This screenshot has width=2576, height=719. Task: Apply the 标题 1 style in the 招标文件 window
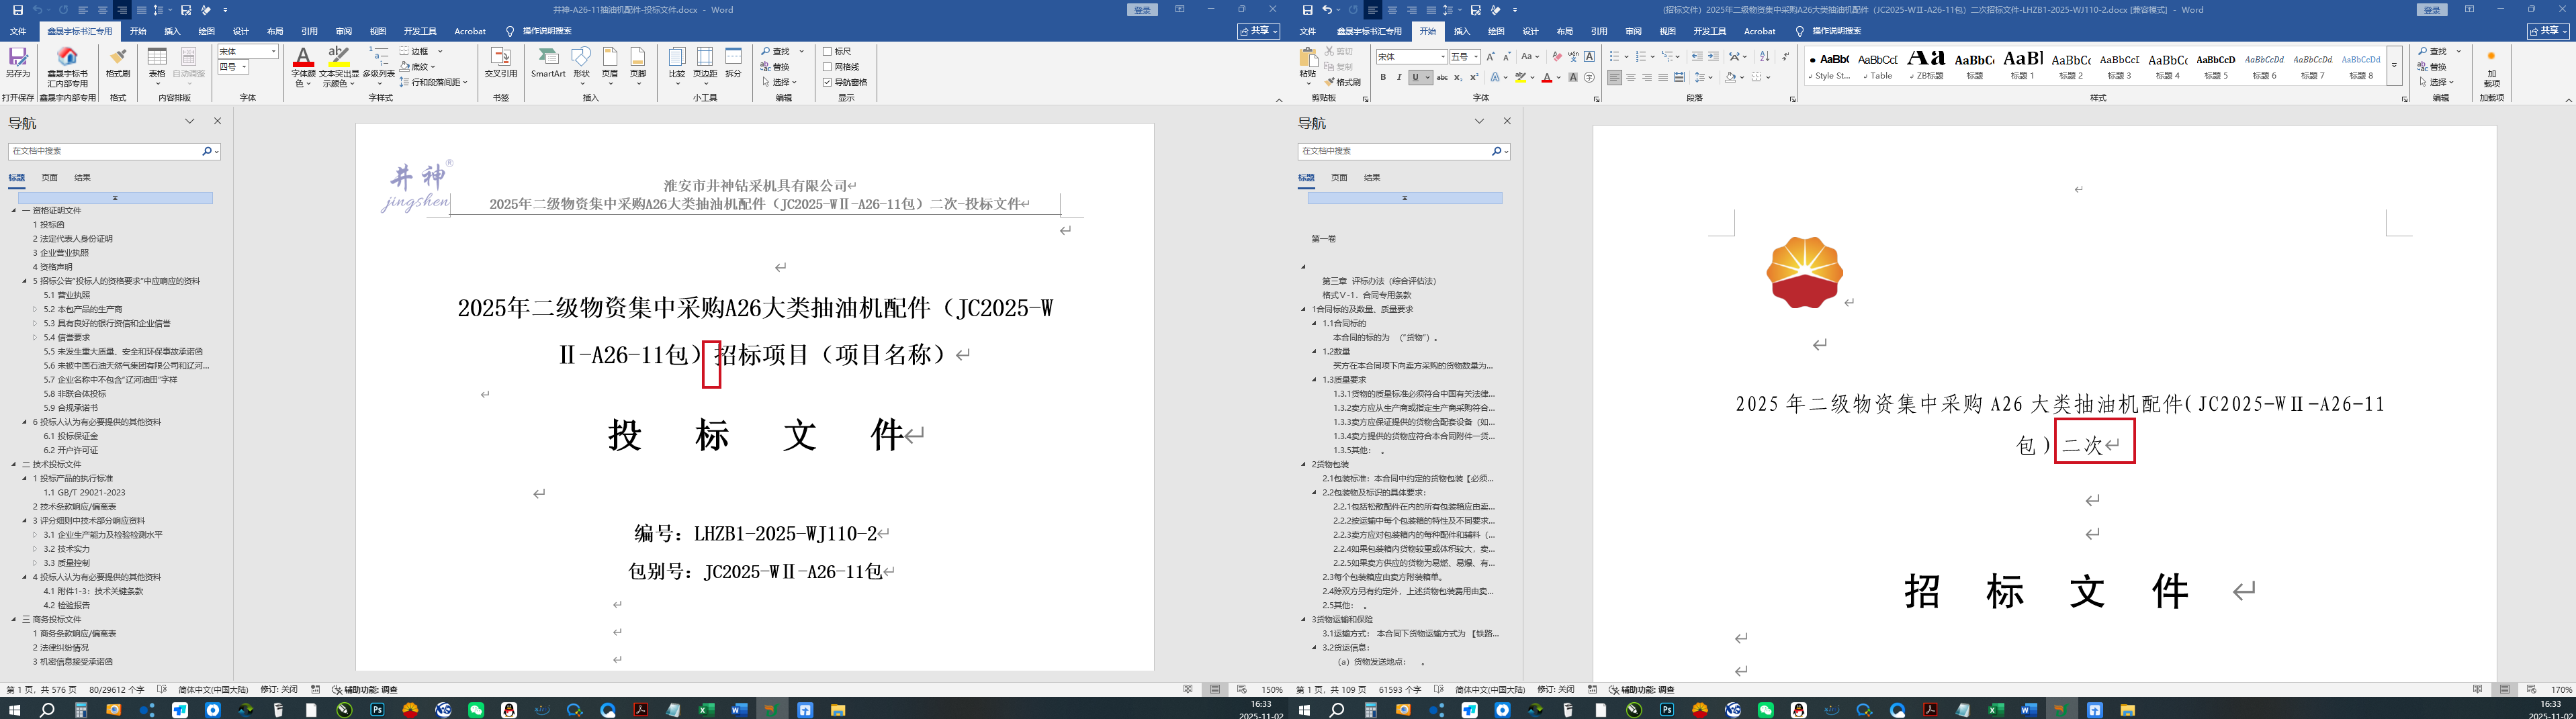click(2022, 65)
